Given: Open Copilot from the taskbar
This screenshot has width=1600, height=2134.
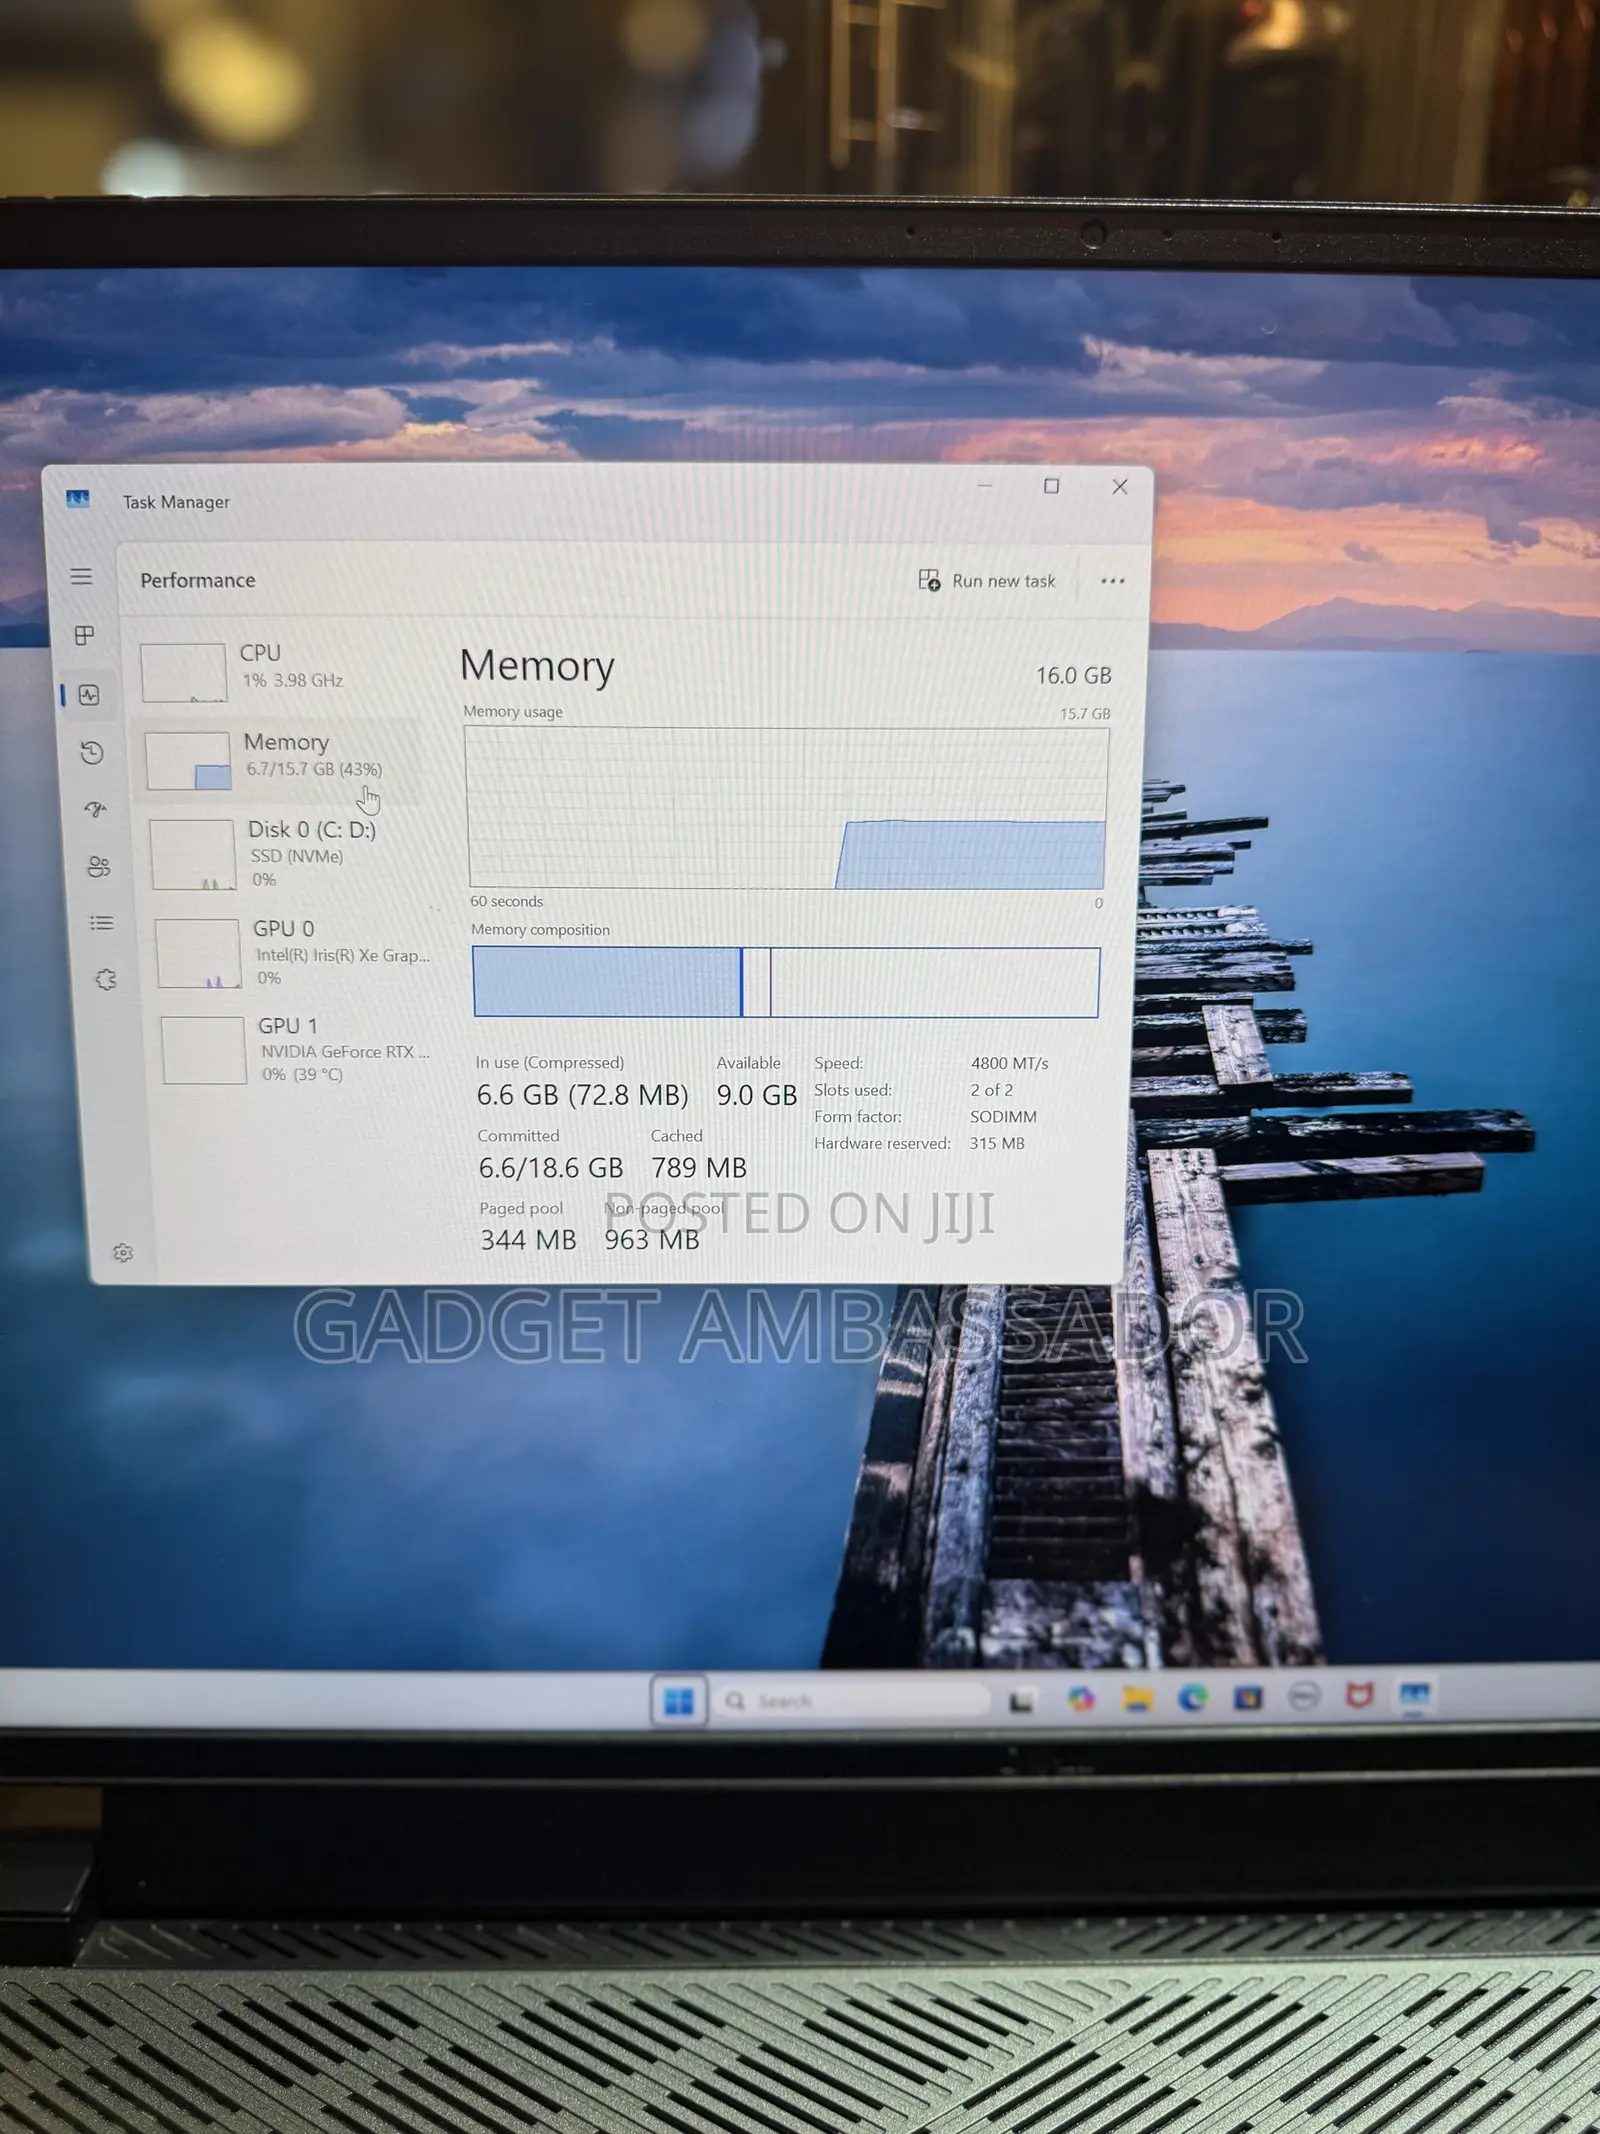Looking at the screenshot, I should pyautogui.click(x=1080, y=1699).
